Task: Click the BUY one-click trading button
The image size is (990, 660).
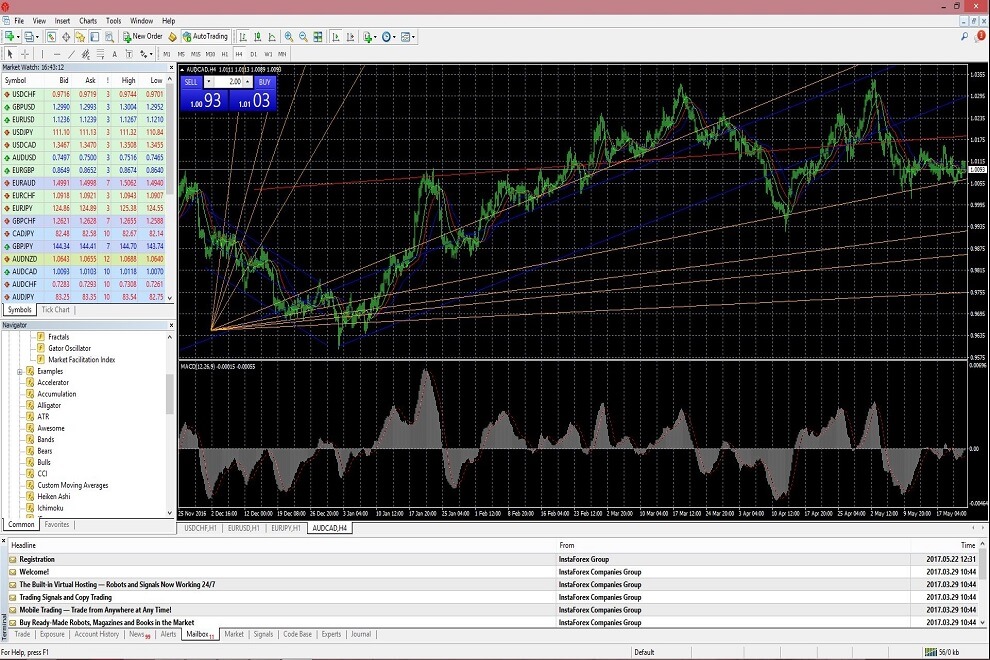Action: pos(265,81)
